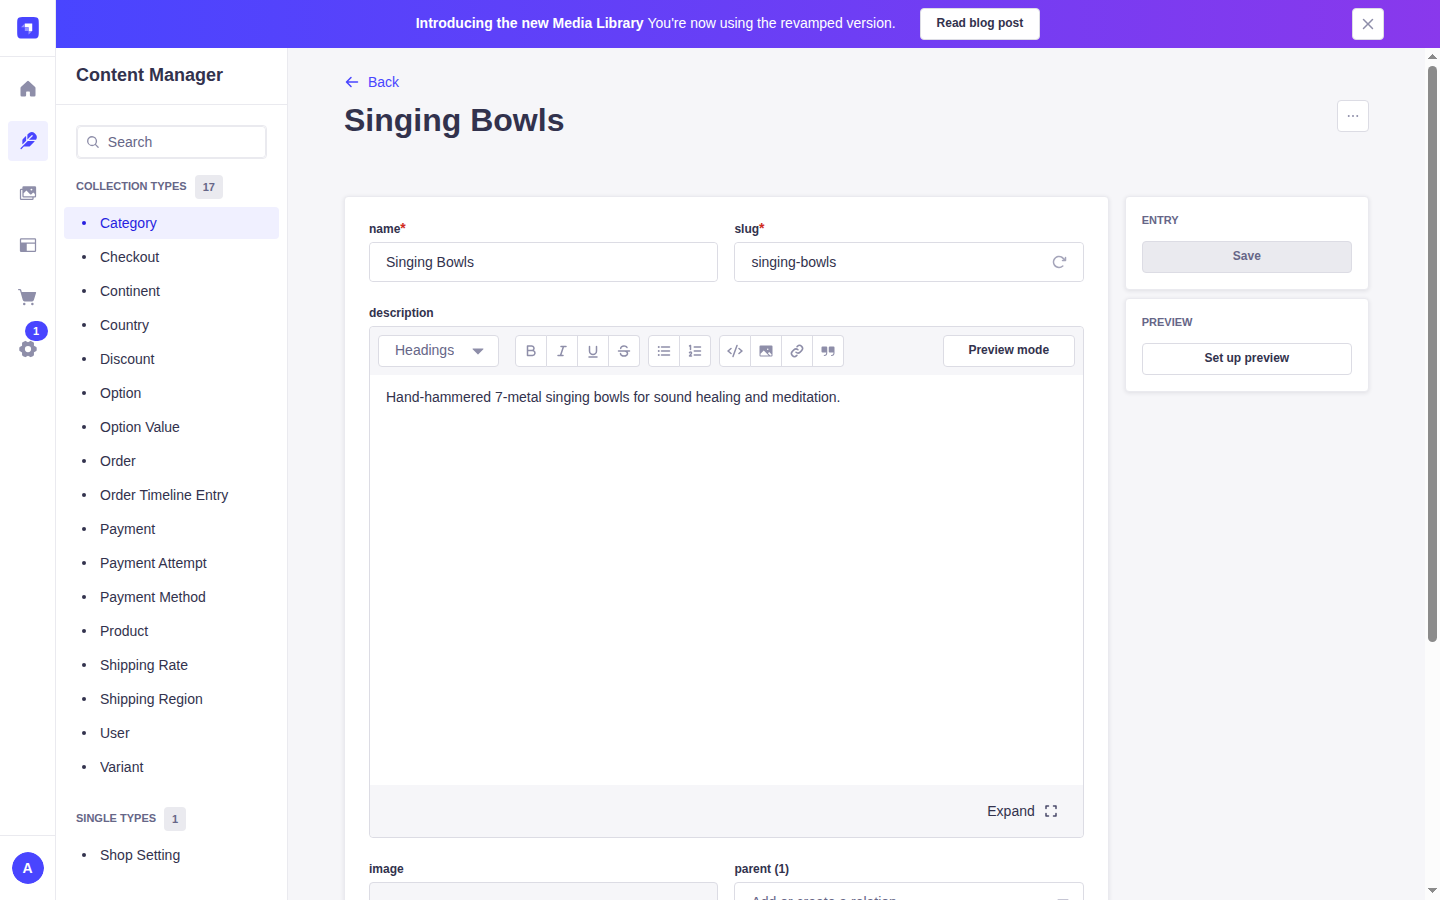Screen dimensions: 1440x900
Task: Open the Media Library sidebar icon
Action: tap(28, 193)
